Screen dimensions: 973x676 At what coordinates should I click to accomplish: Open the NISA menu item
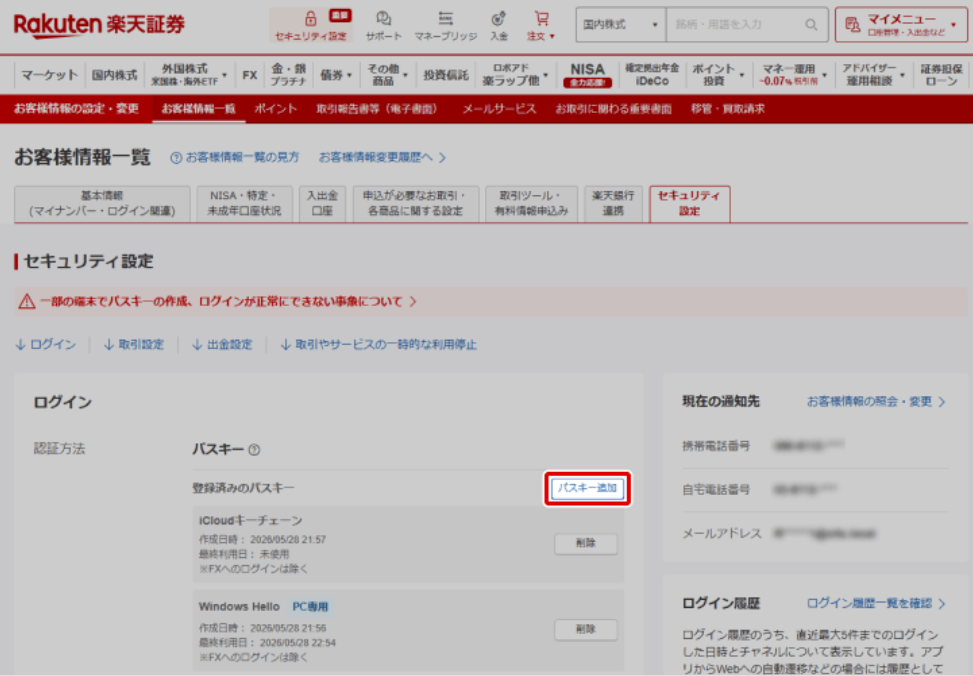coord(587,75)
